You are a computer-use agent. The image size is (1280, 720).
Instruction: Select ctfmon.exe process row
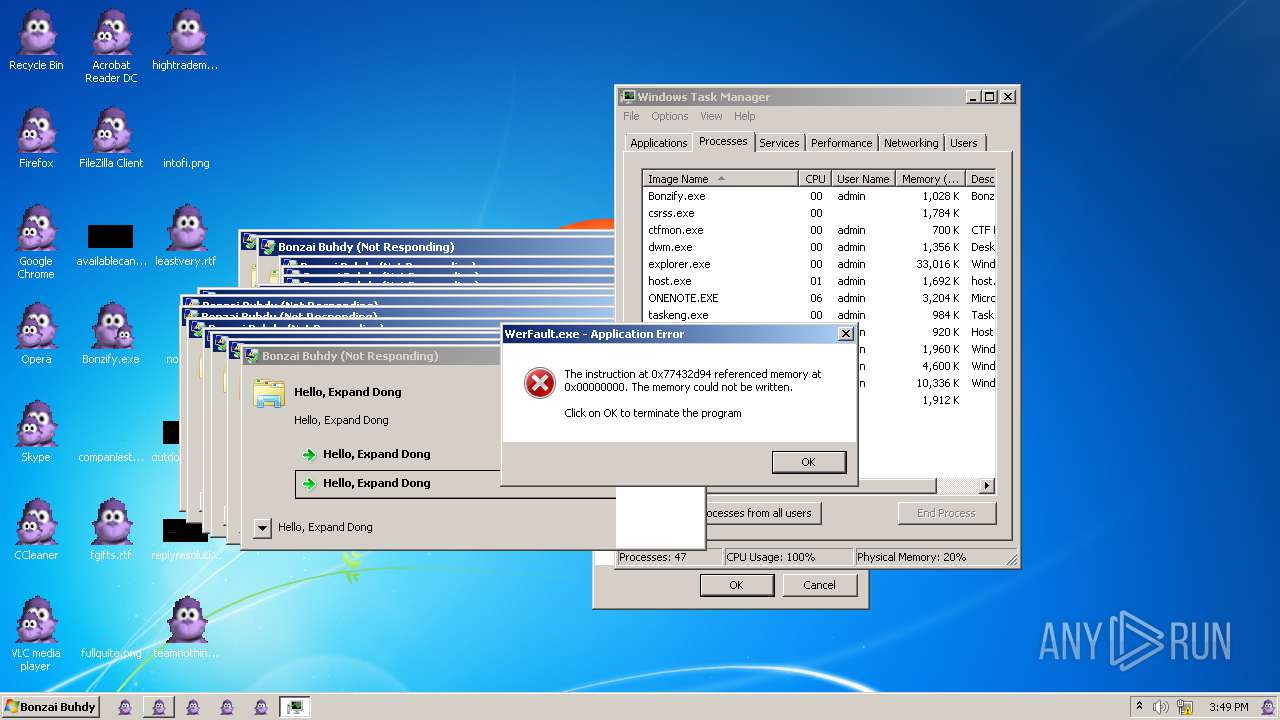point(819,230)
